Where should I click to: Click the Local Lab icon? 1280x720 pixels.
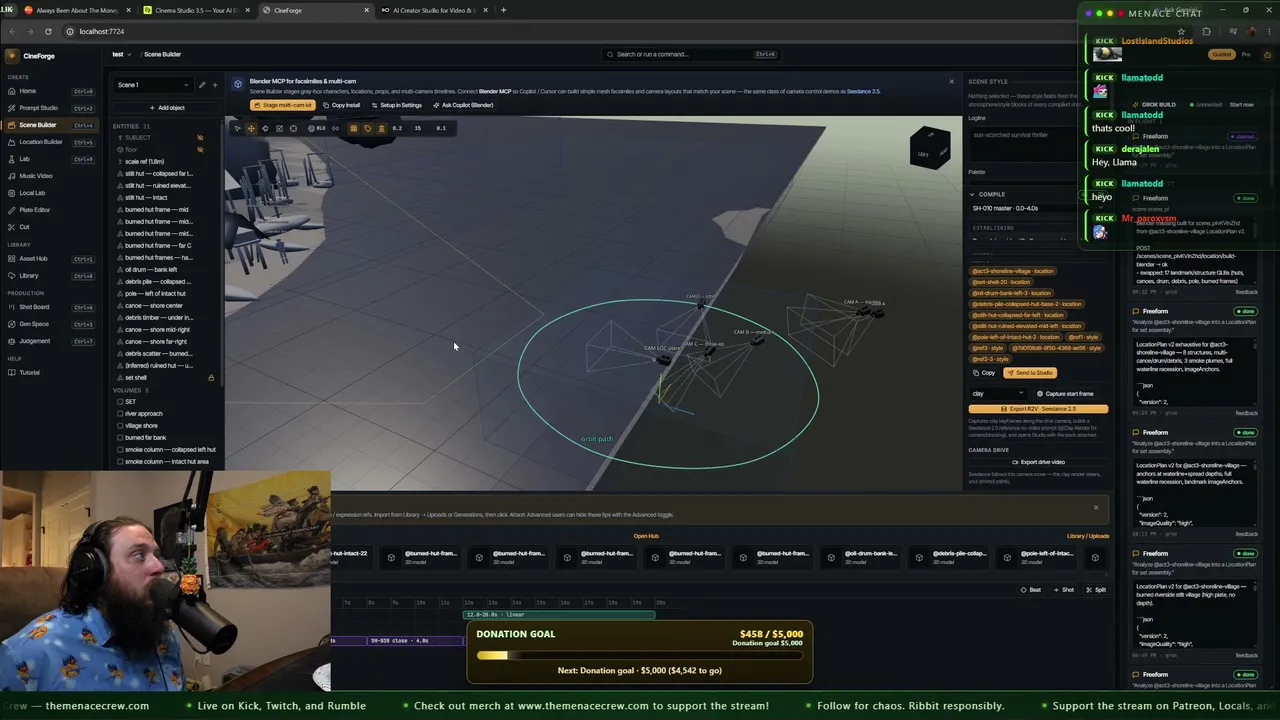coord(12,193)
